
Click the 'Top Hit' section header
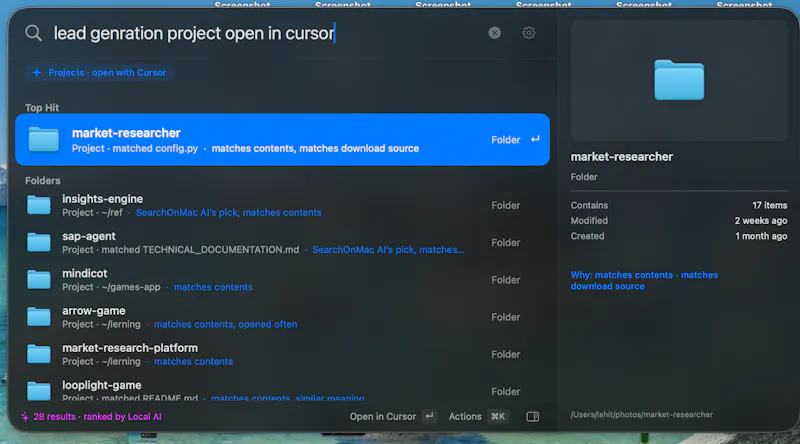[42, 108]
